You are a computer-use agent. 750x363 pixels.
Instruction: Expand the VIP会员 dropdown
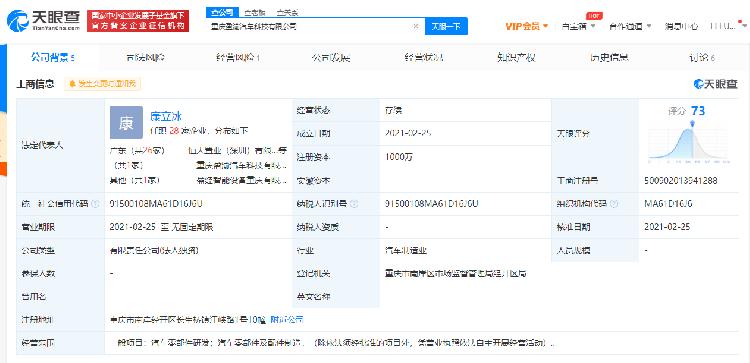(x=527, y=26)
